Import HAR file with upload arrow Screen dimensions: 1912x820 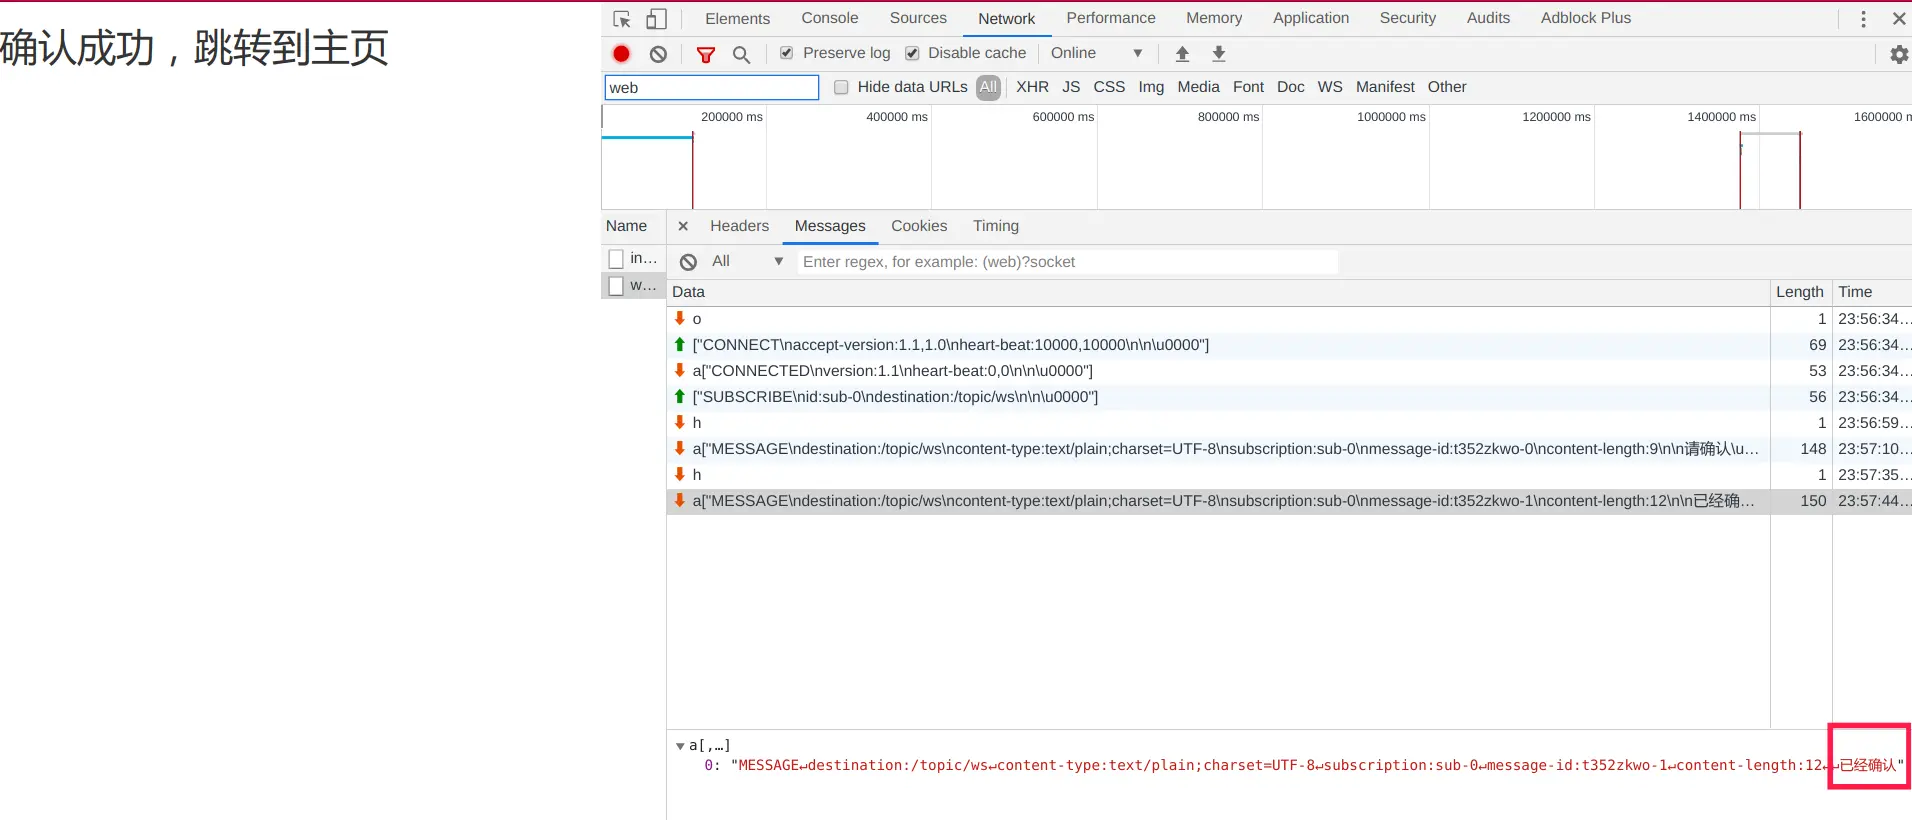1182,54
